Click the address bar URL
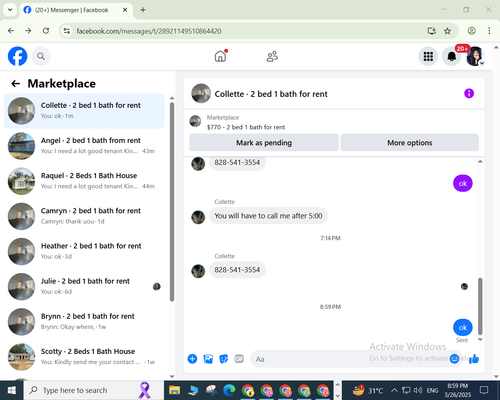500x400 pixels. point(149,31)
